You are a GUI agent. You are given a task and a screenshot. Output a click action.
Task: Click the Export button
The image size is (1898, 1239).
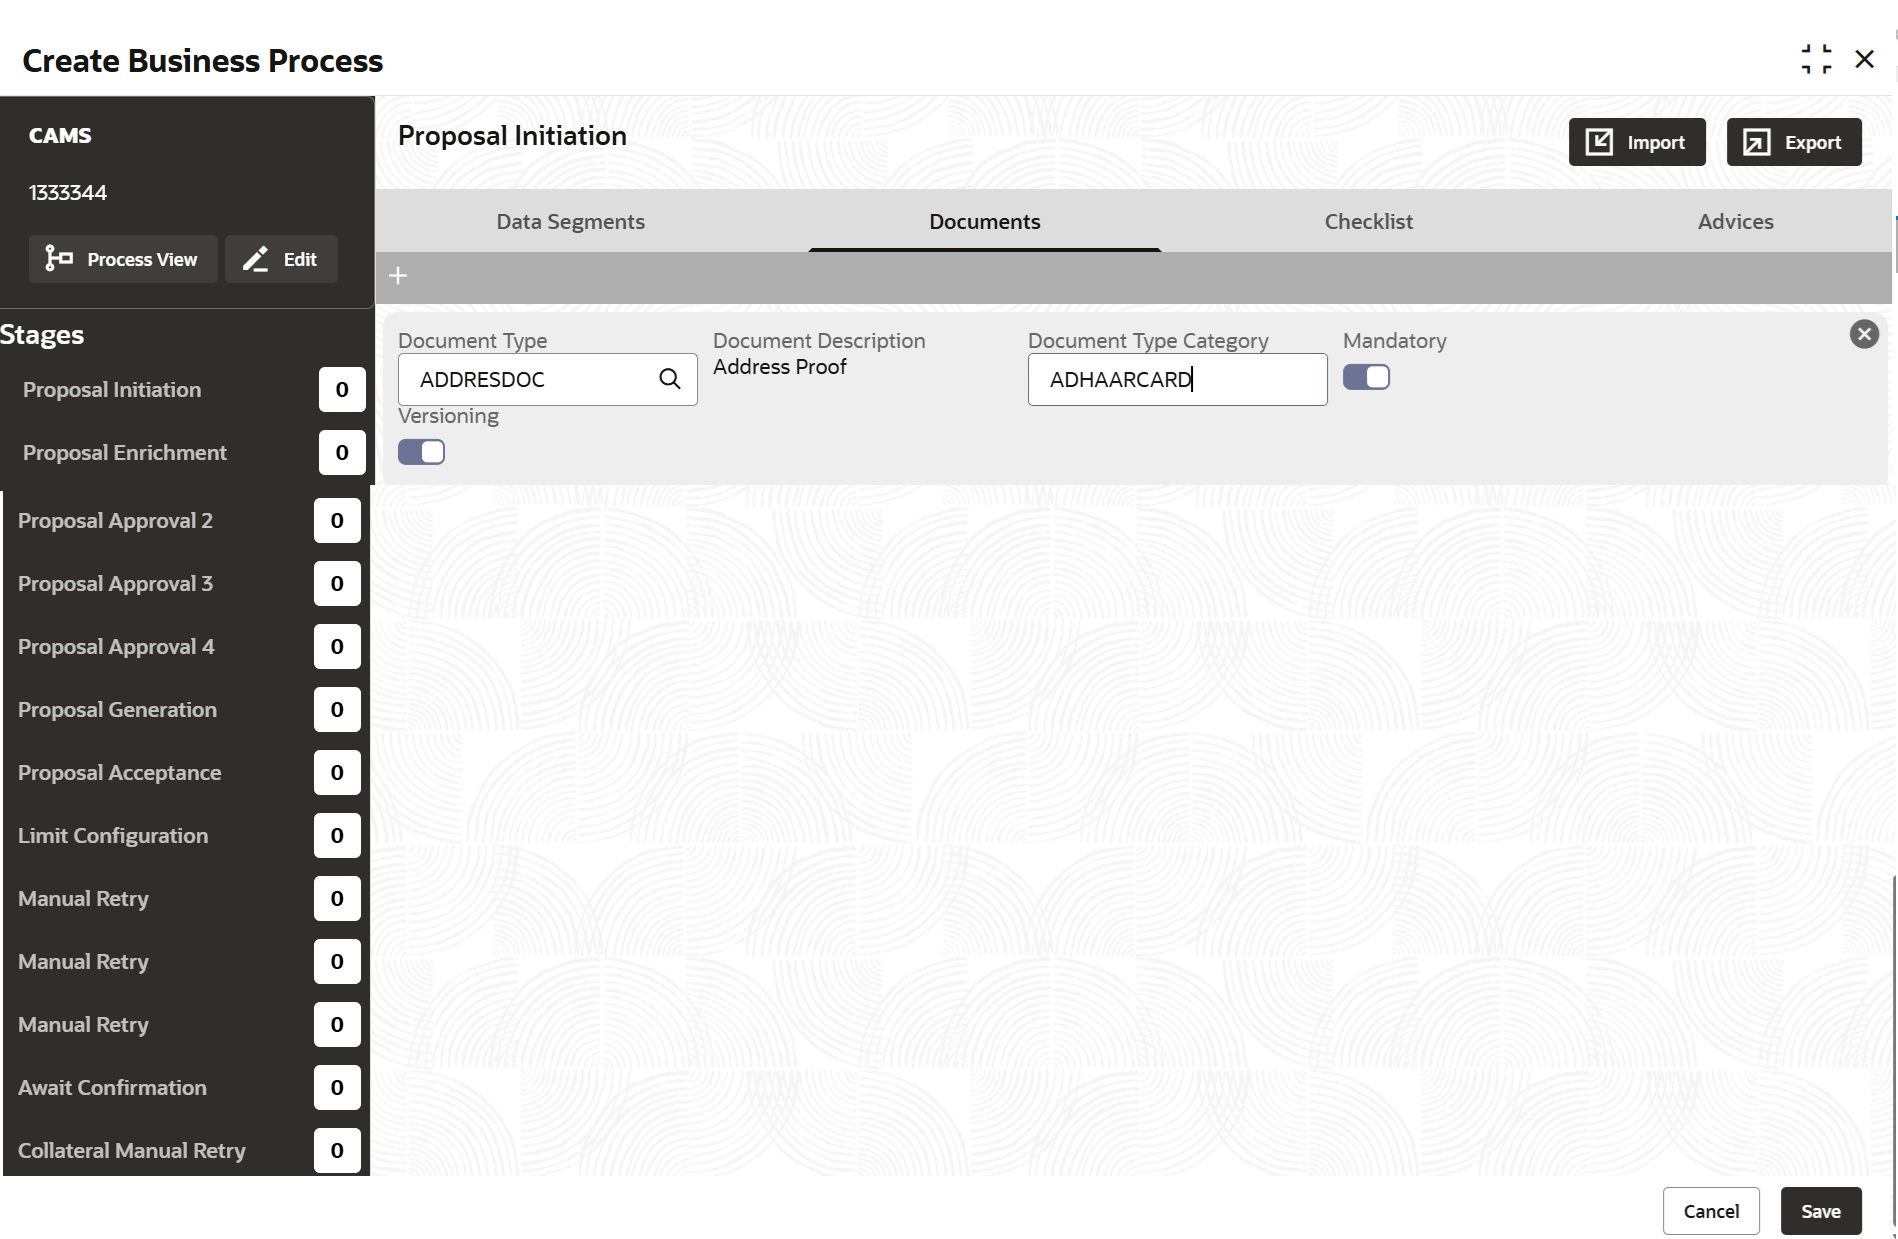point(1794,142)
